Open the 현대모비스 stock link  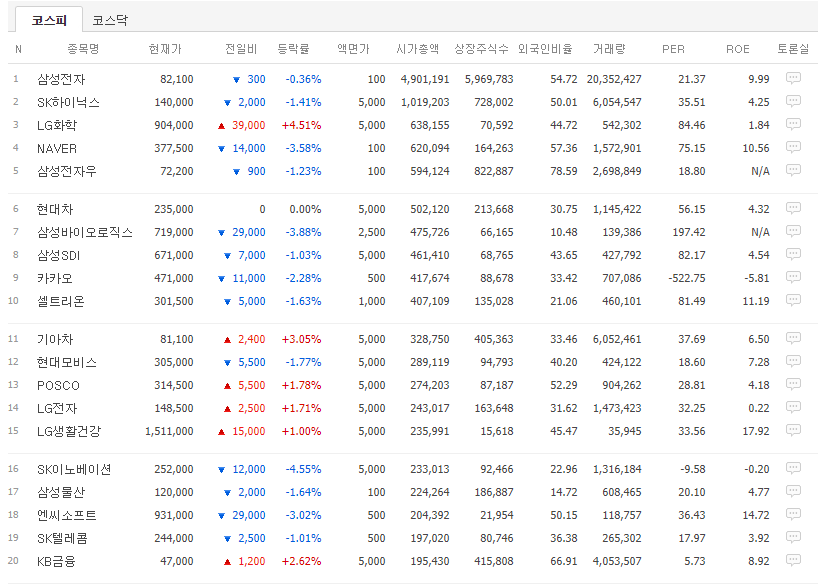[x=67, y=363]
